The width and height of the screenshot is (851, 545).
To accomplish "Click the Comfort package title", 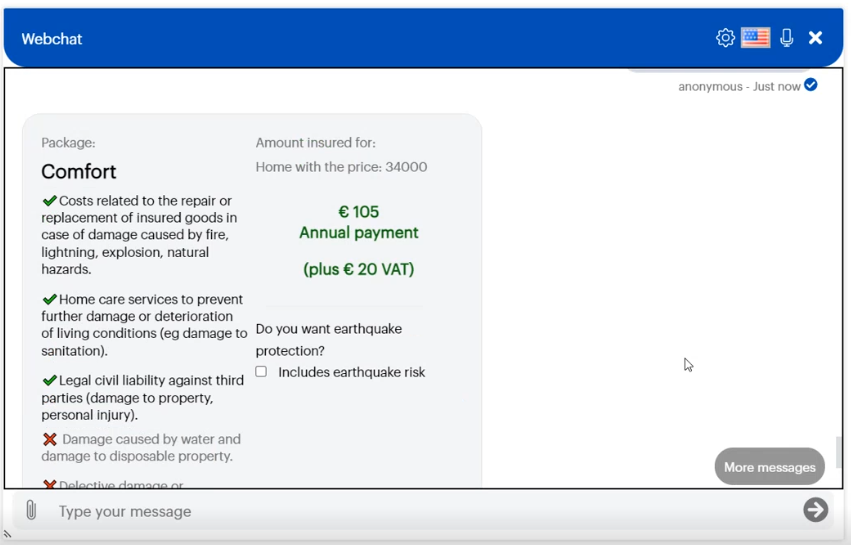I will click(x=79, y=172).
